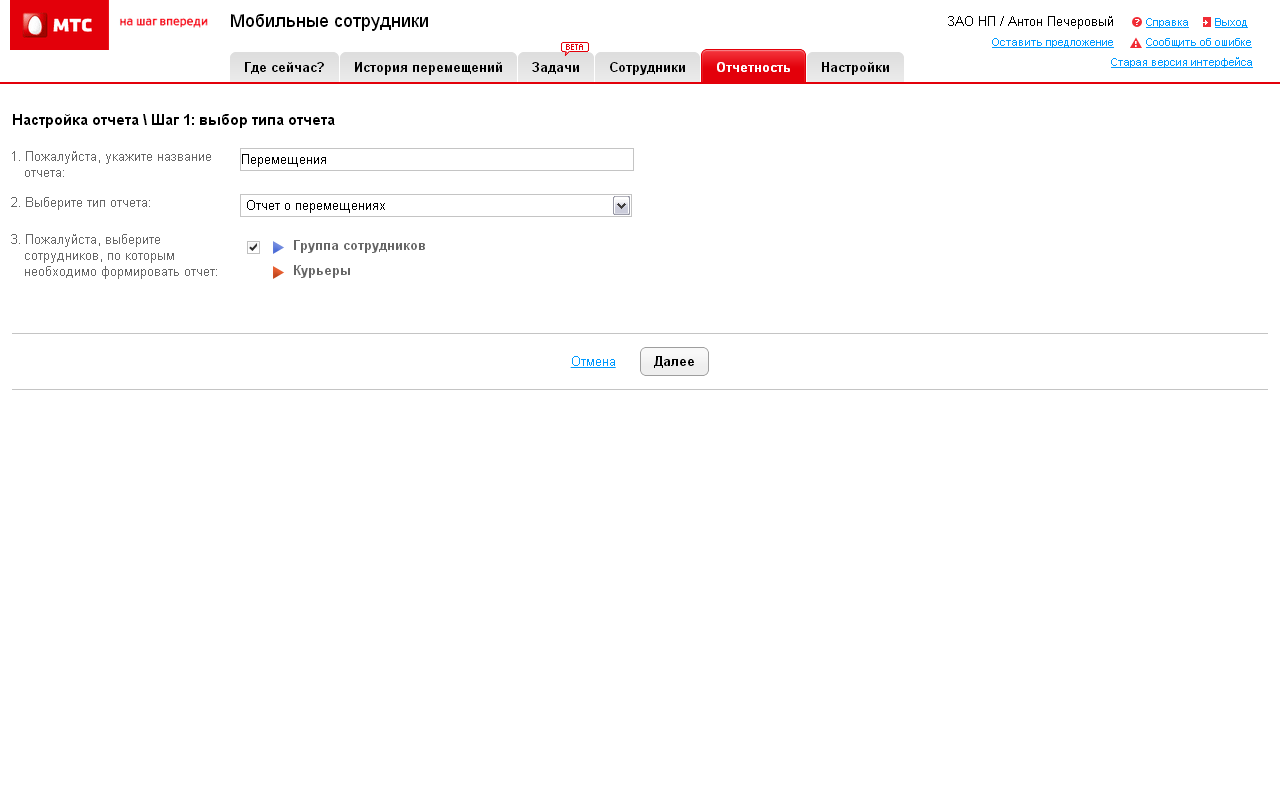Click the BETA badge above Задачи
Viewport: 1280px width, 800px height.
(575, 47)
